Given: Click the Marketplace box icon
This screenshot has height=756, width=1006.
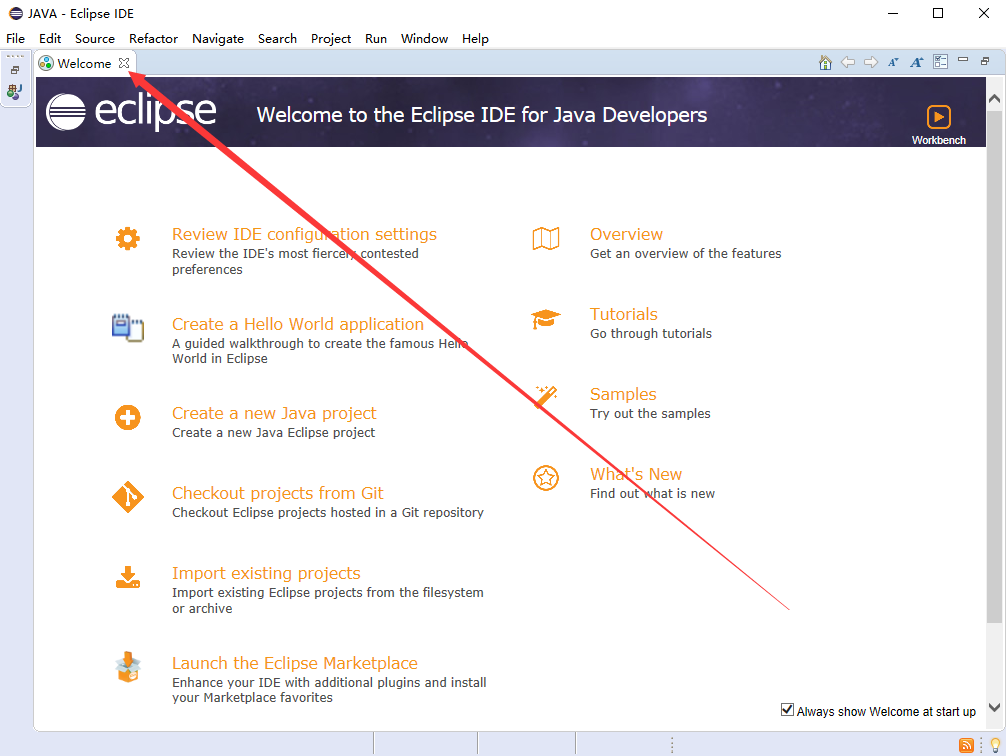Looking at the screenshot, I should tap(128, 667).
